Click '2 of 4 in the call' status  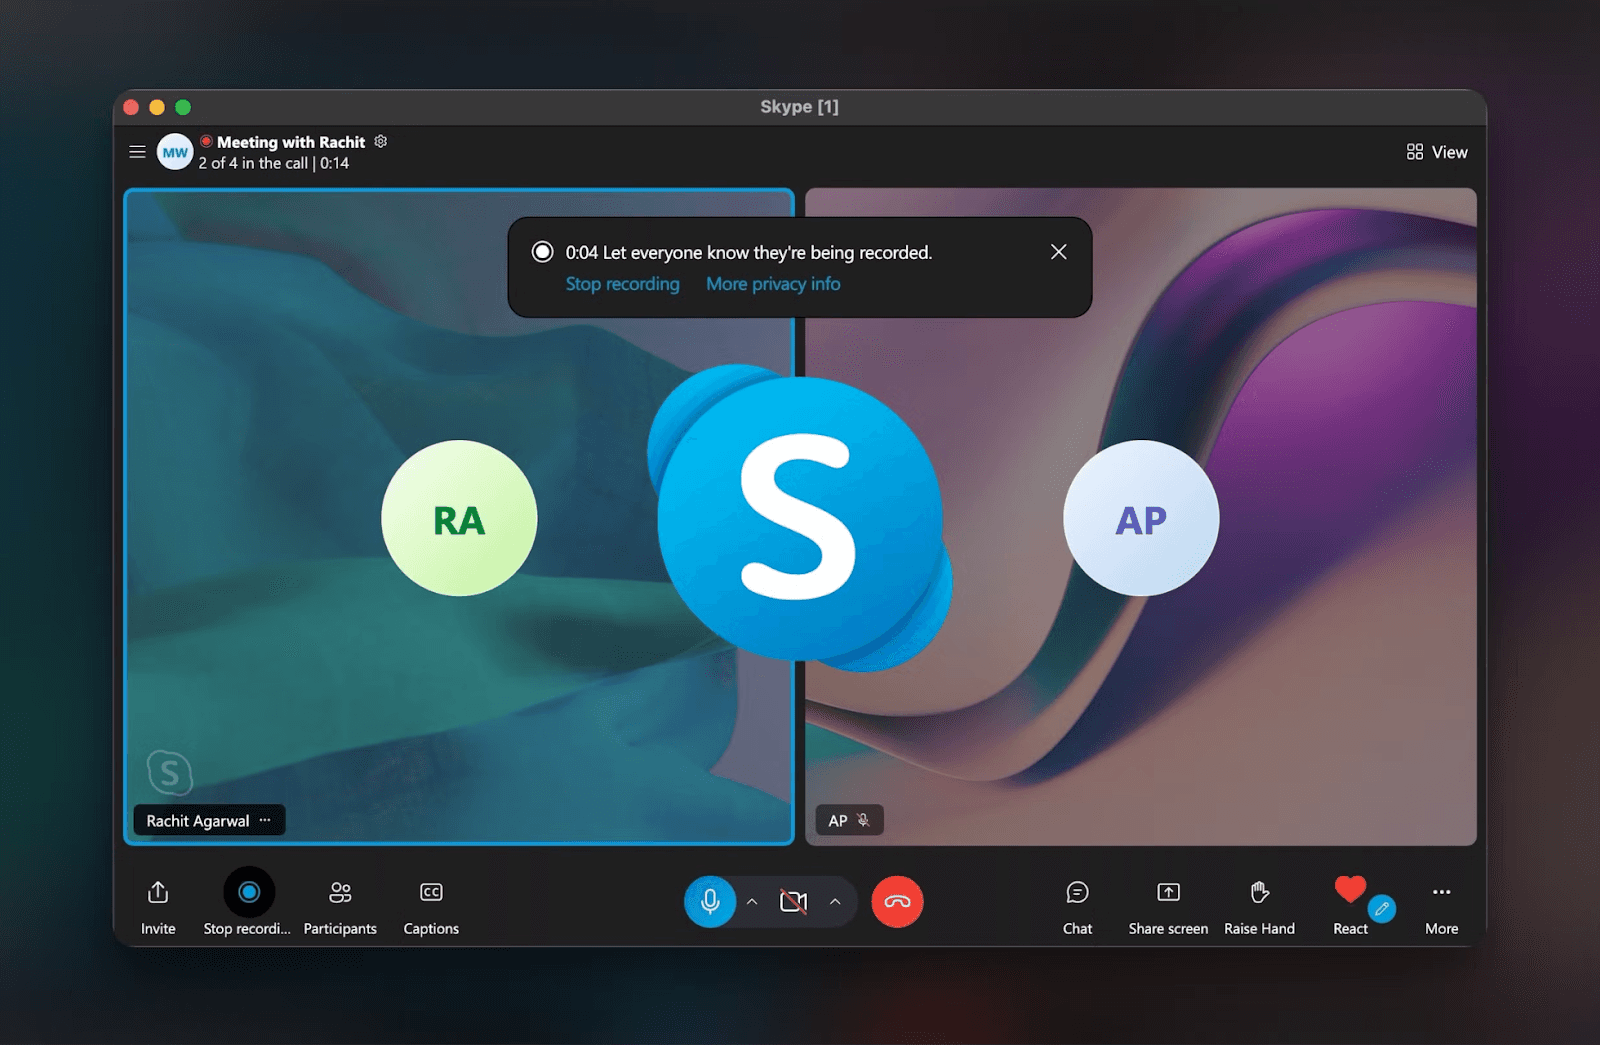tap(253, 163)
